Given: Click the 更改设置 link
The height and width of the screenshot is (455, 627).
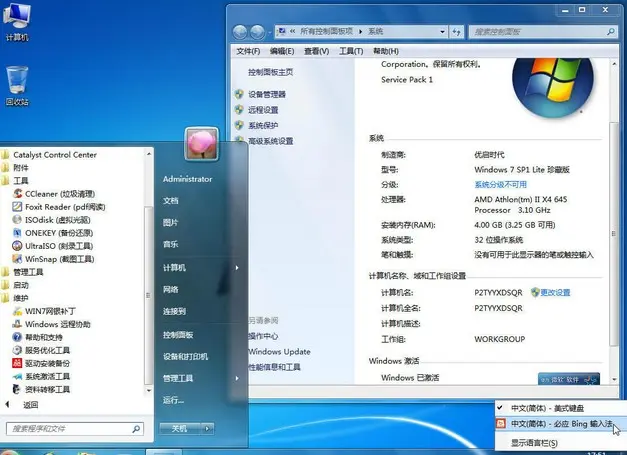Looking at the screenshot, I should tap(555, 293).
